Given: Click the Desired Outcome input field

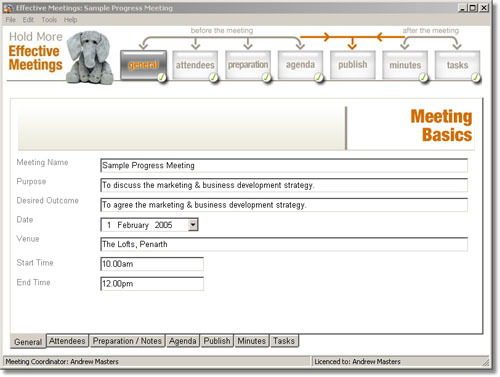Looking at the screenshot, I should coord(284,205).
